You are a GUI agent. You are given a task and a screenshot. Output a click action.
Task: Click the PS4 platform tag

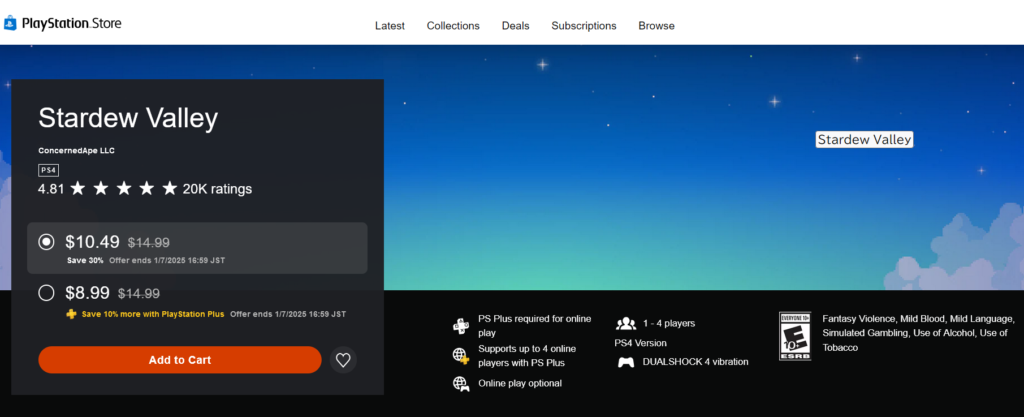pyautogui.click(x=48, y=170)
